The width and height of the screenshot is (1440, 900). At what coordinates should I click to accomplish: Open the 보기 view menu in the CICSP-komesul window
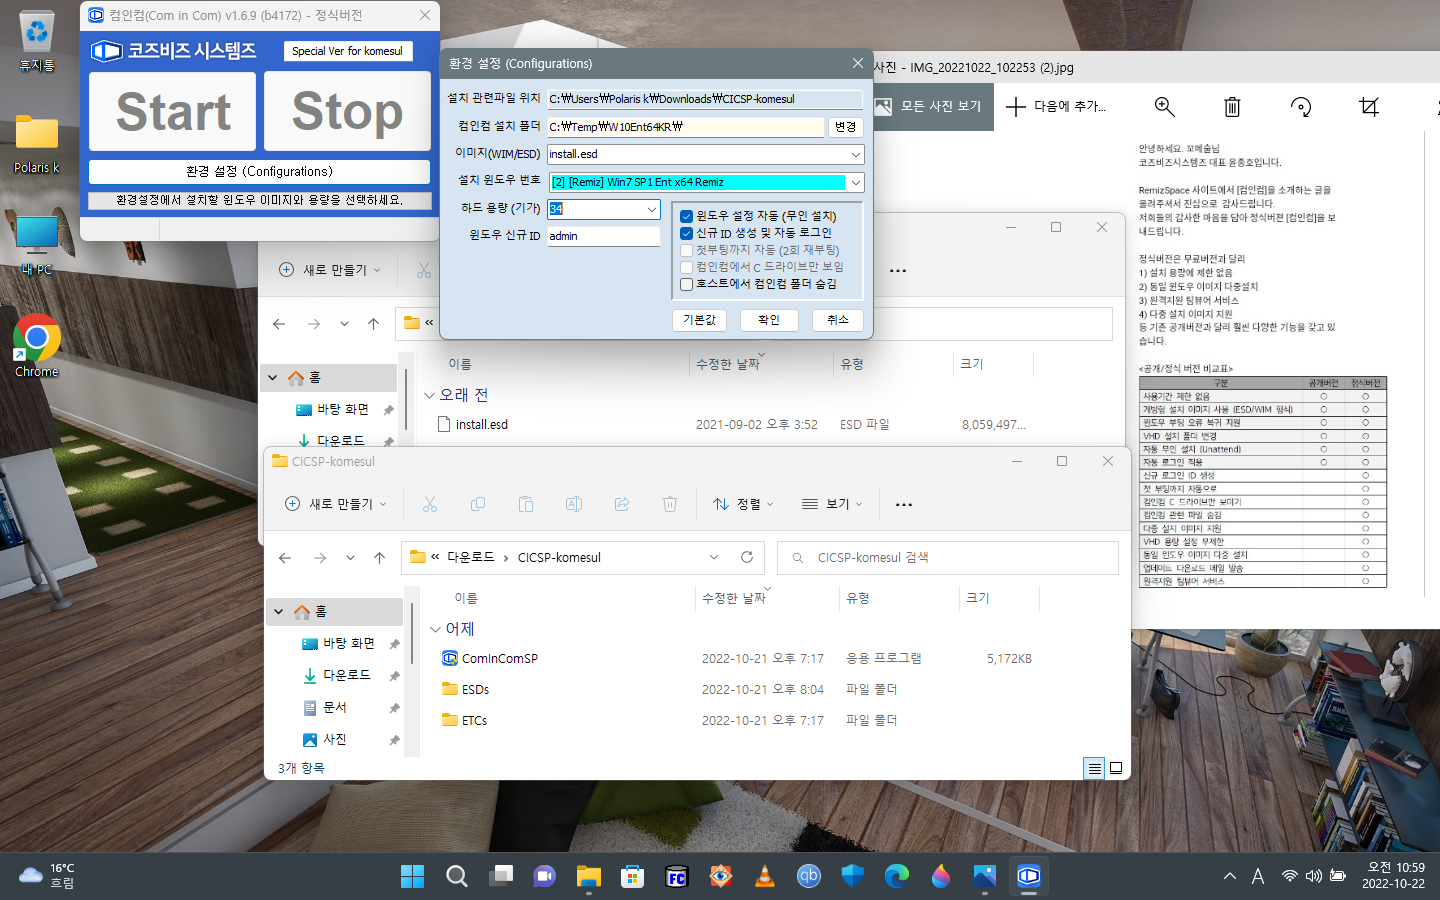coord(832,504)
